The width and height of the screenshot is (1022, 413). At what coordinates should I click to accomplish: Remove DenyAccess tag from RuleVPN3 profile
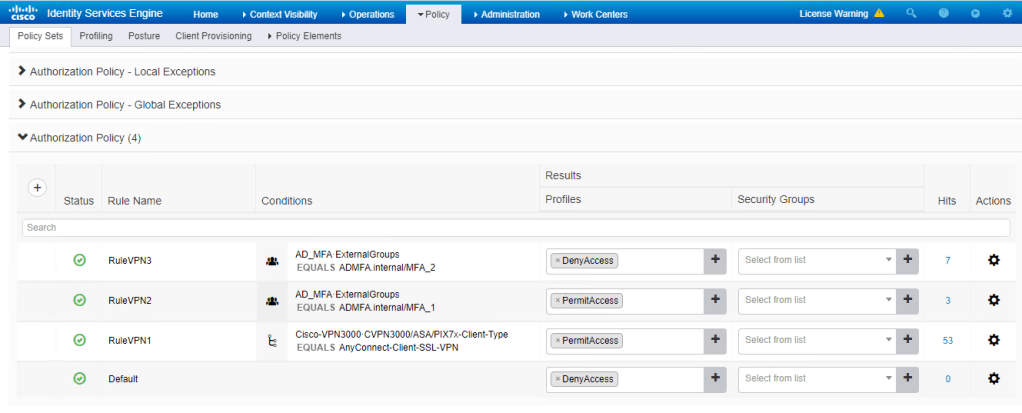click(557, 261)
